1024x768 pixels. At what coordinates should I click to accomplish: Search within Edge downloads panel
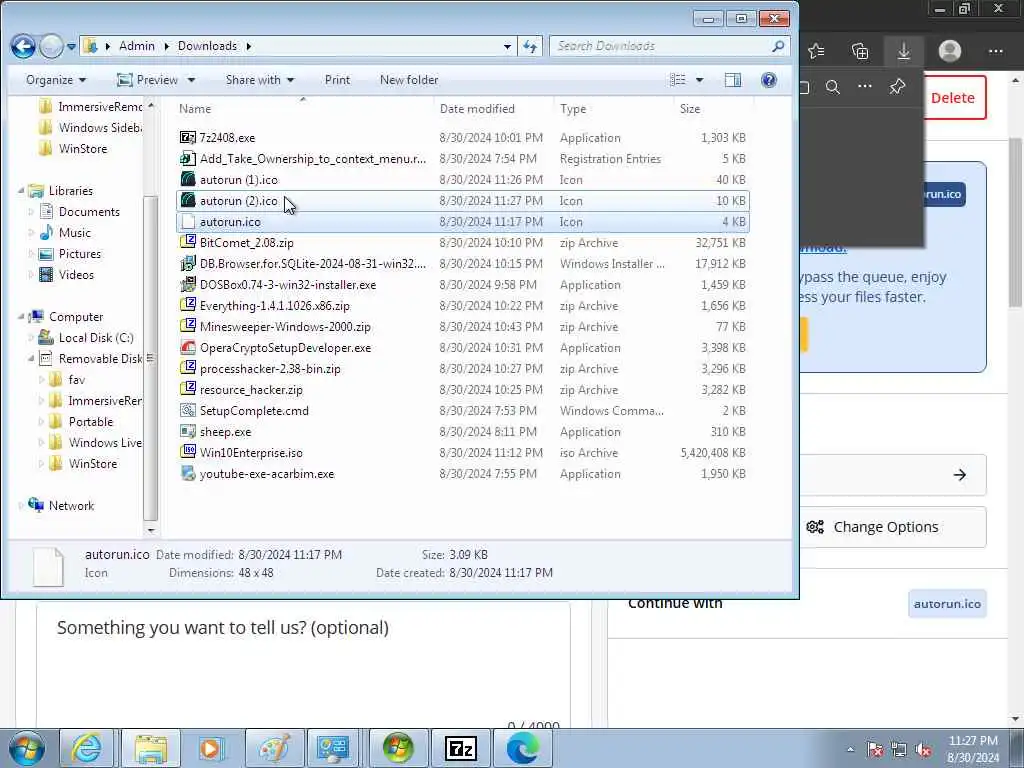tap(833, 87)
